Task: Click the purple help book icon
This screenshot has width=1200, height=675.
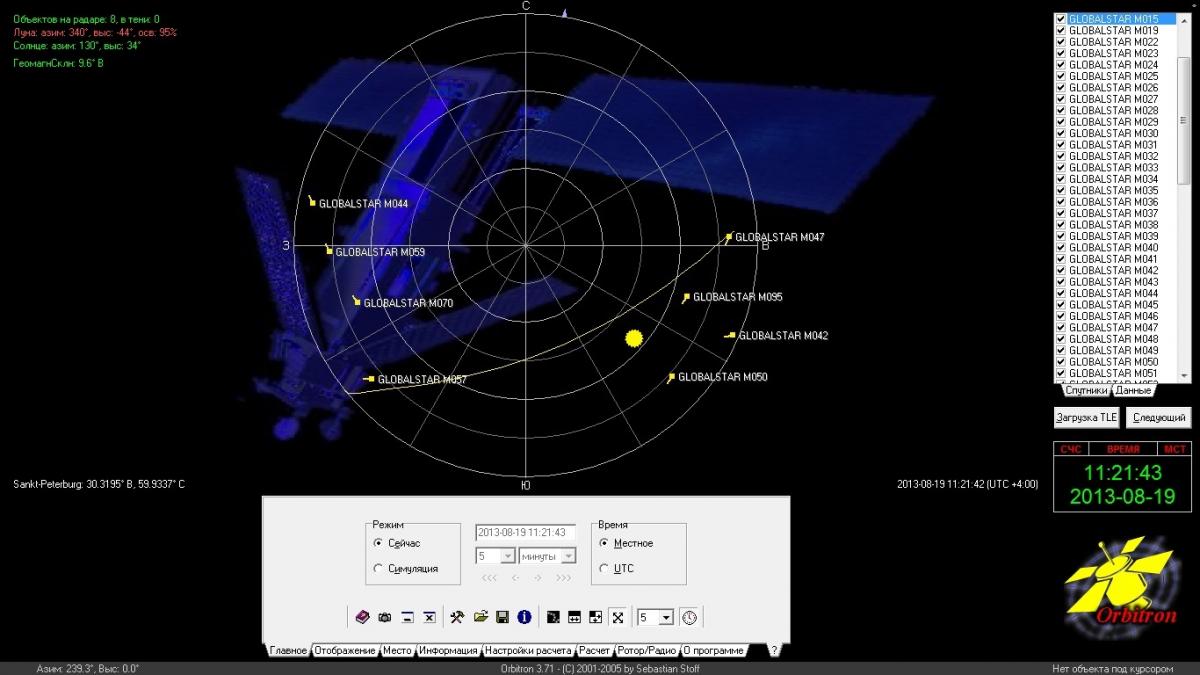Action: click(x=363, y=617)
